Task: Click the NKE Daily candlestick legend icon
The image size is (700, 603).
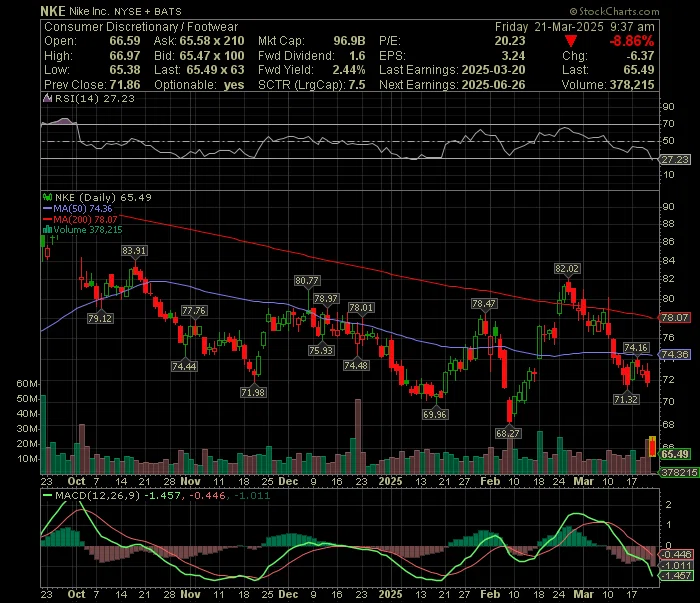Action: (x=47, y=197)
